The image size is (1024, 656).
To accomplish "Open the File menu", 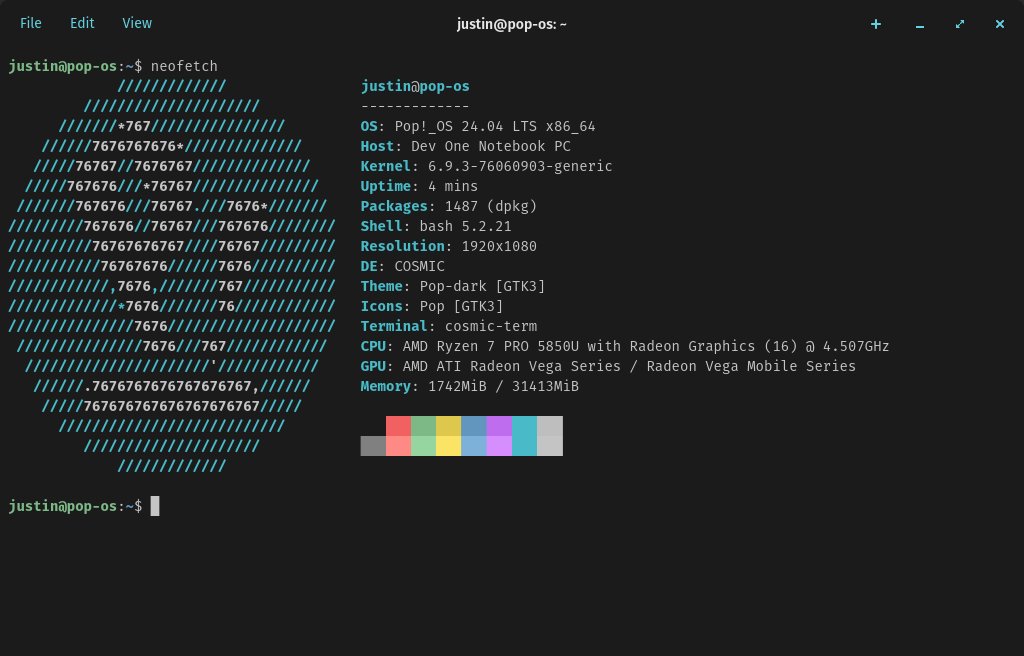I will click(x=31, y=24).
